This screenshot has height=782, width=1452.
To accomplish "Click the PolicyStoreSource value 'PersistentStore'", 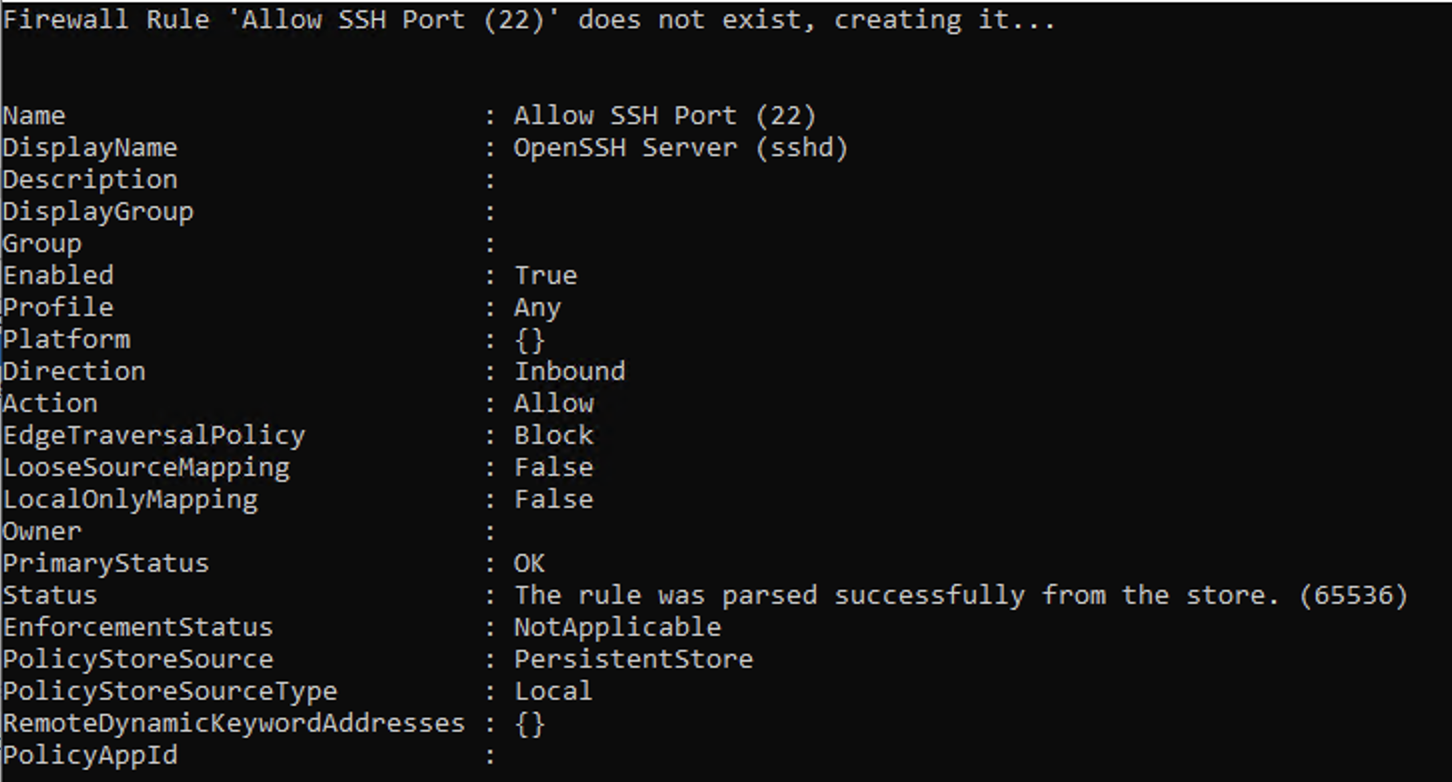I will (633, 659).
